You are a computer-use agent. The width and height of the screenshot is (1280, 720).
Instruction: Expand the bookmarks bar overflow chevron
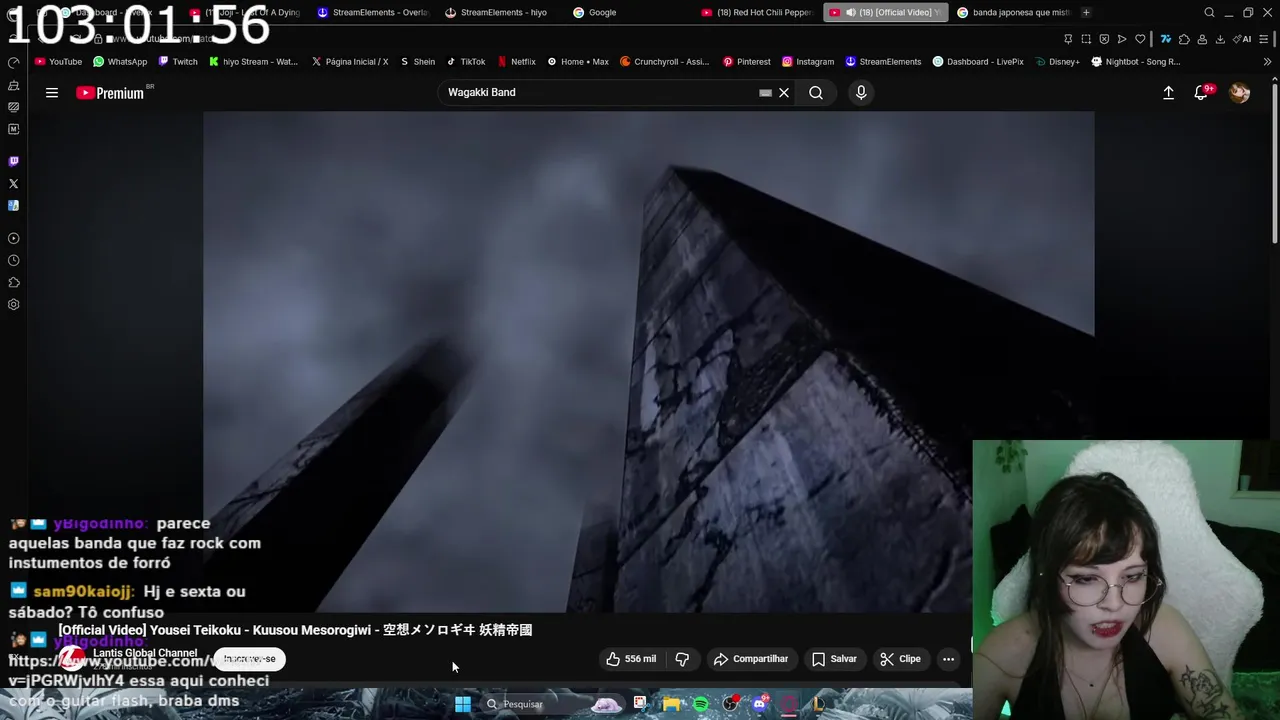coord(1267,62)
